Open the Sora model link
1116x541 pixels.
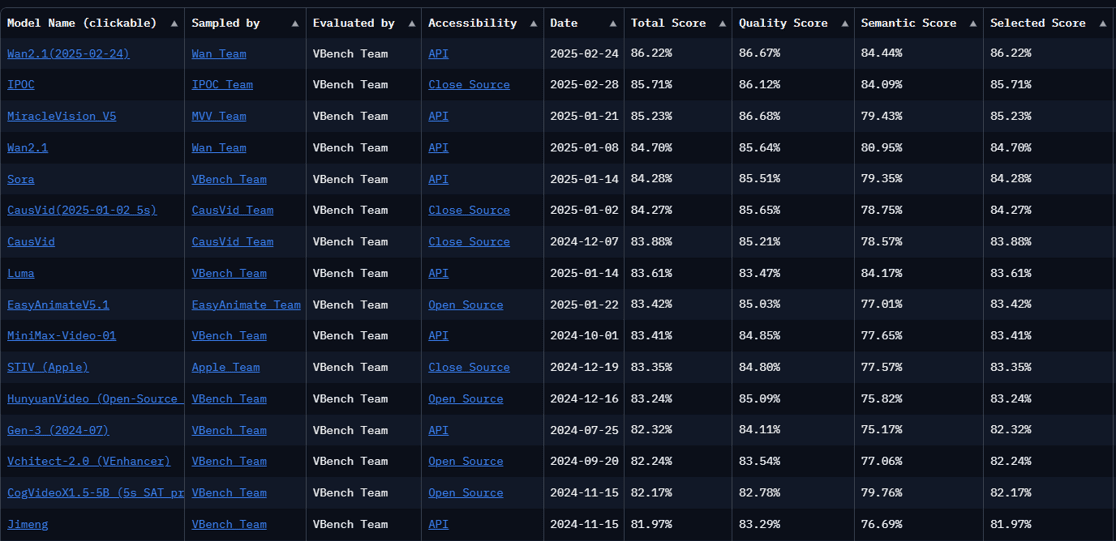[21, 179]
